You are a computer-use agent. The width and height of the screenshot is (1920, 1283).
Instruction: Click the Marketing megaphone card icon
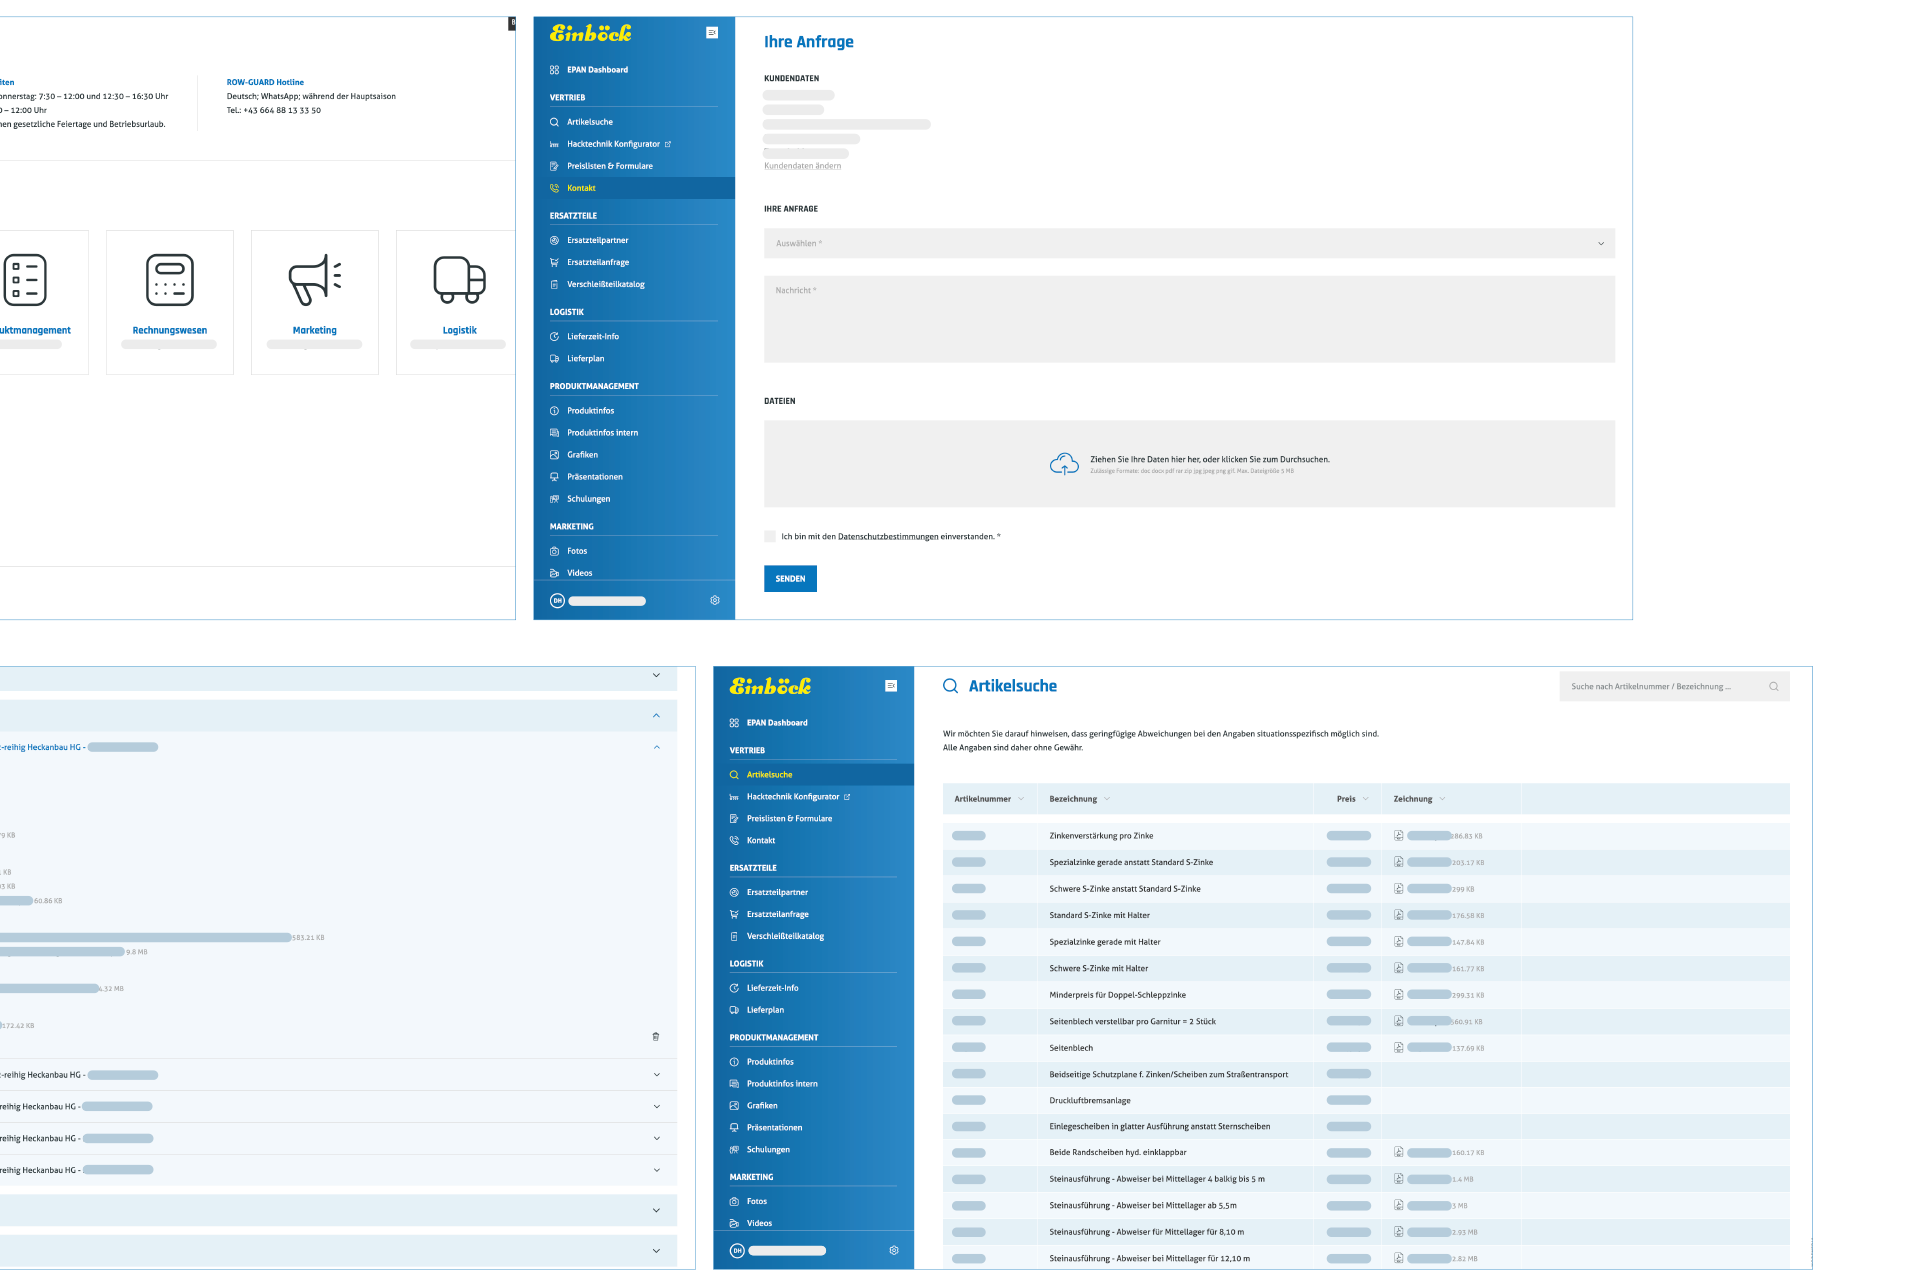pos(315,280)
